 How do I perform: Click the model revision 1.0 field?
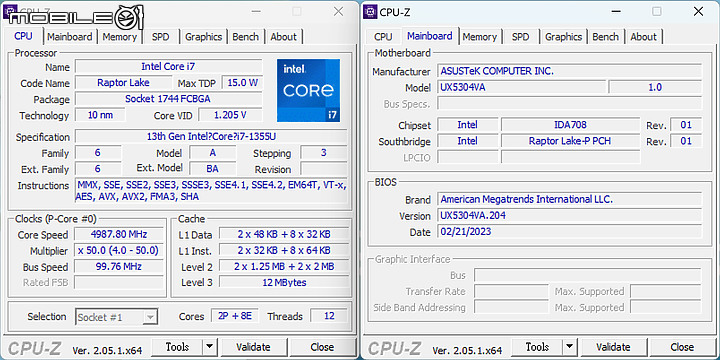[x=655, y=87]
